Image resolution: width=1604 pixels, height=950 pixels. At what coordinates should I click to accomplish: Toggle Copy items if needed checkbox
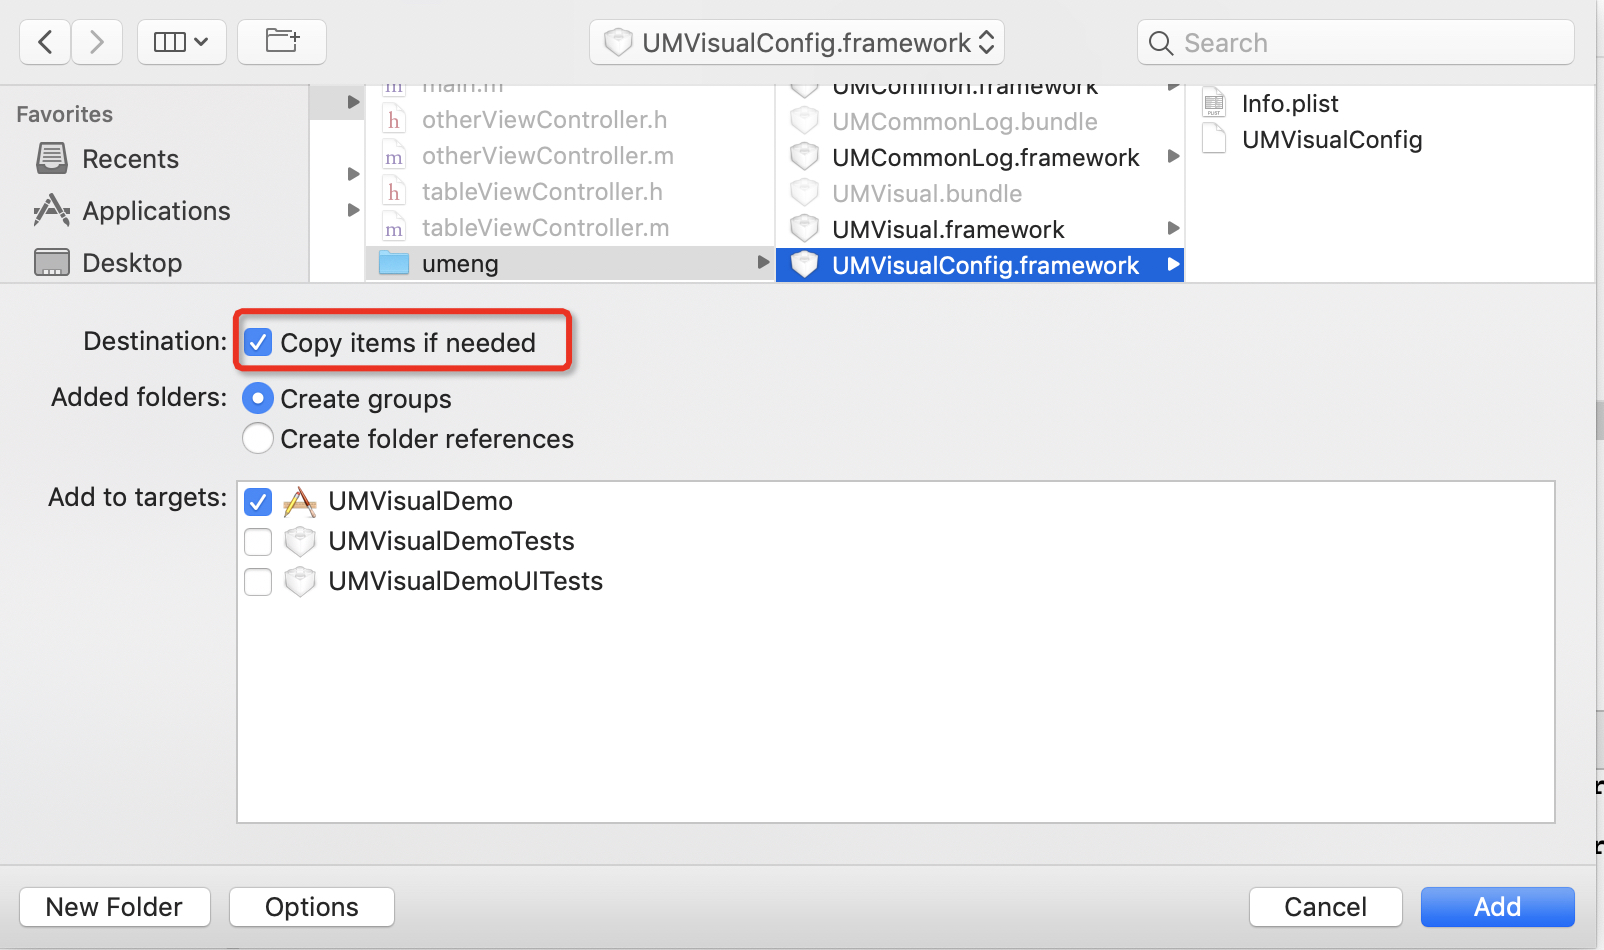coord(258,342)
